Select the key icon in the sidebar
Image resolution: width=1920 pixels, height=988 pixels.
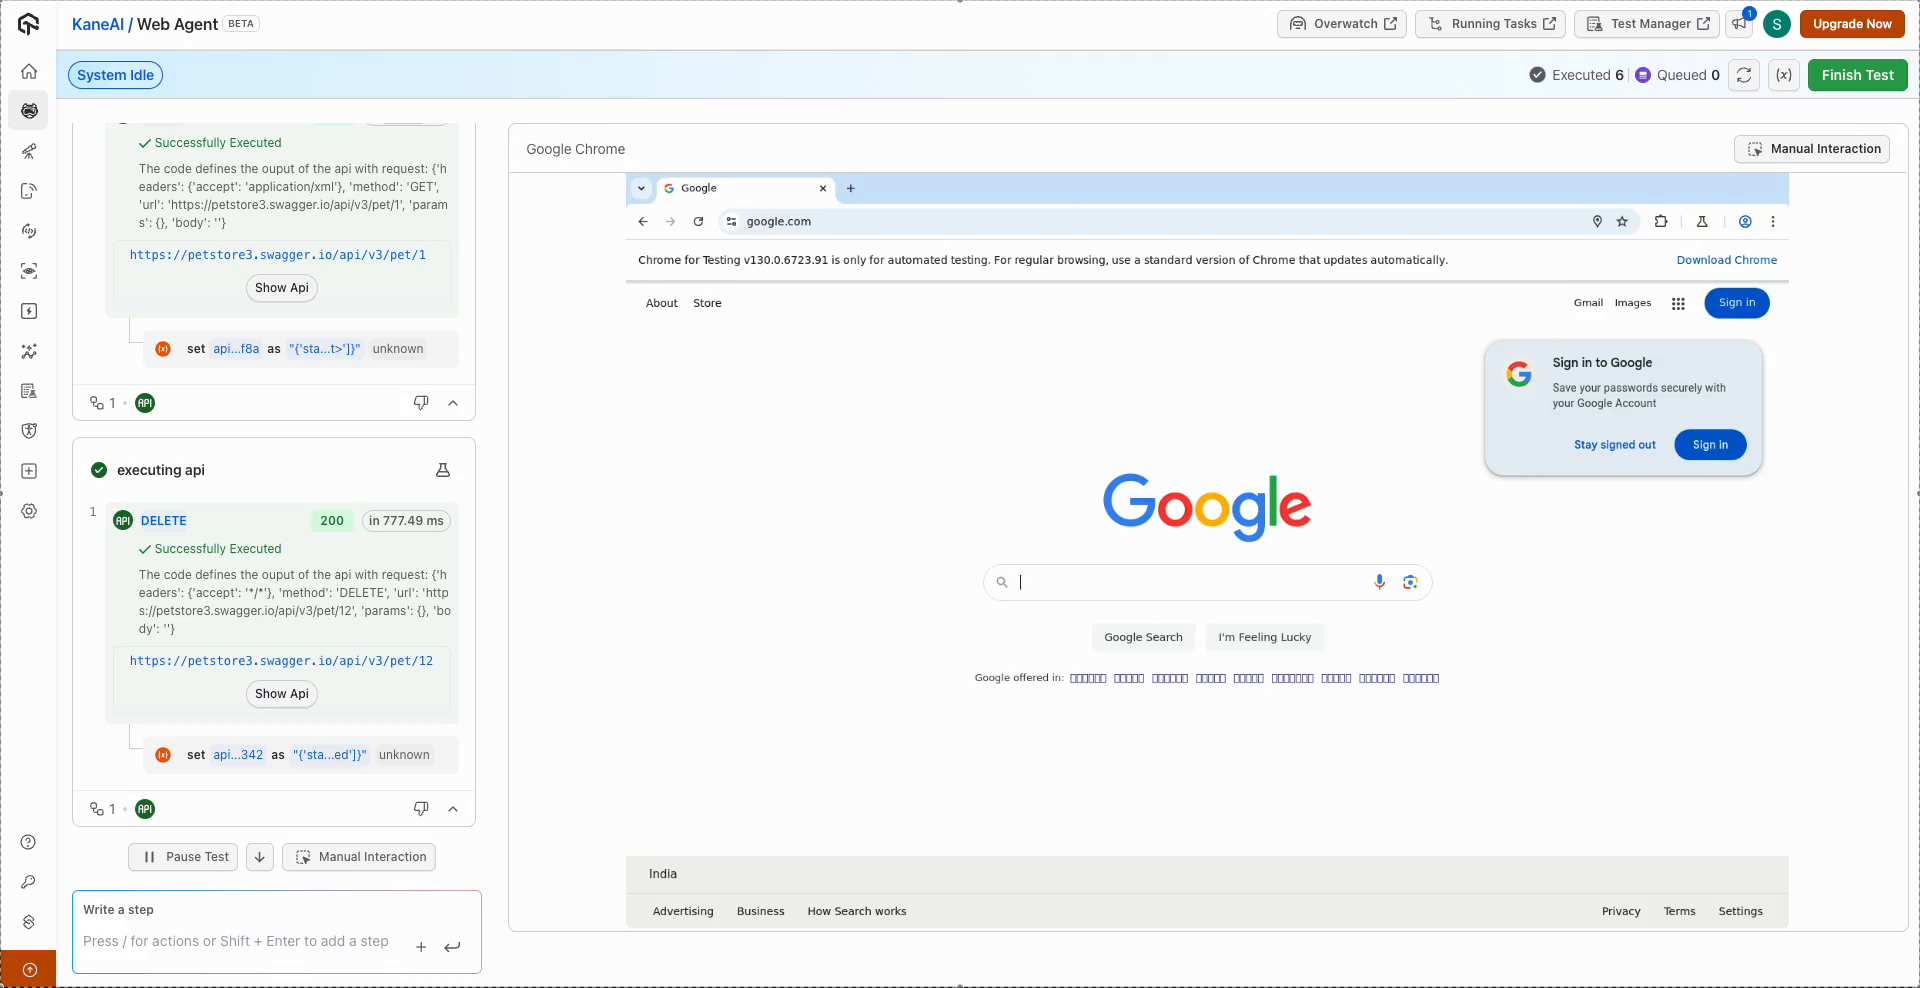pos(29,883)
